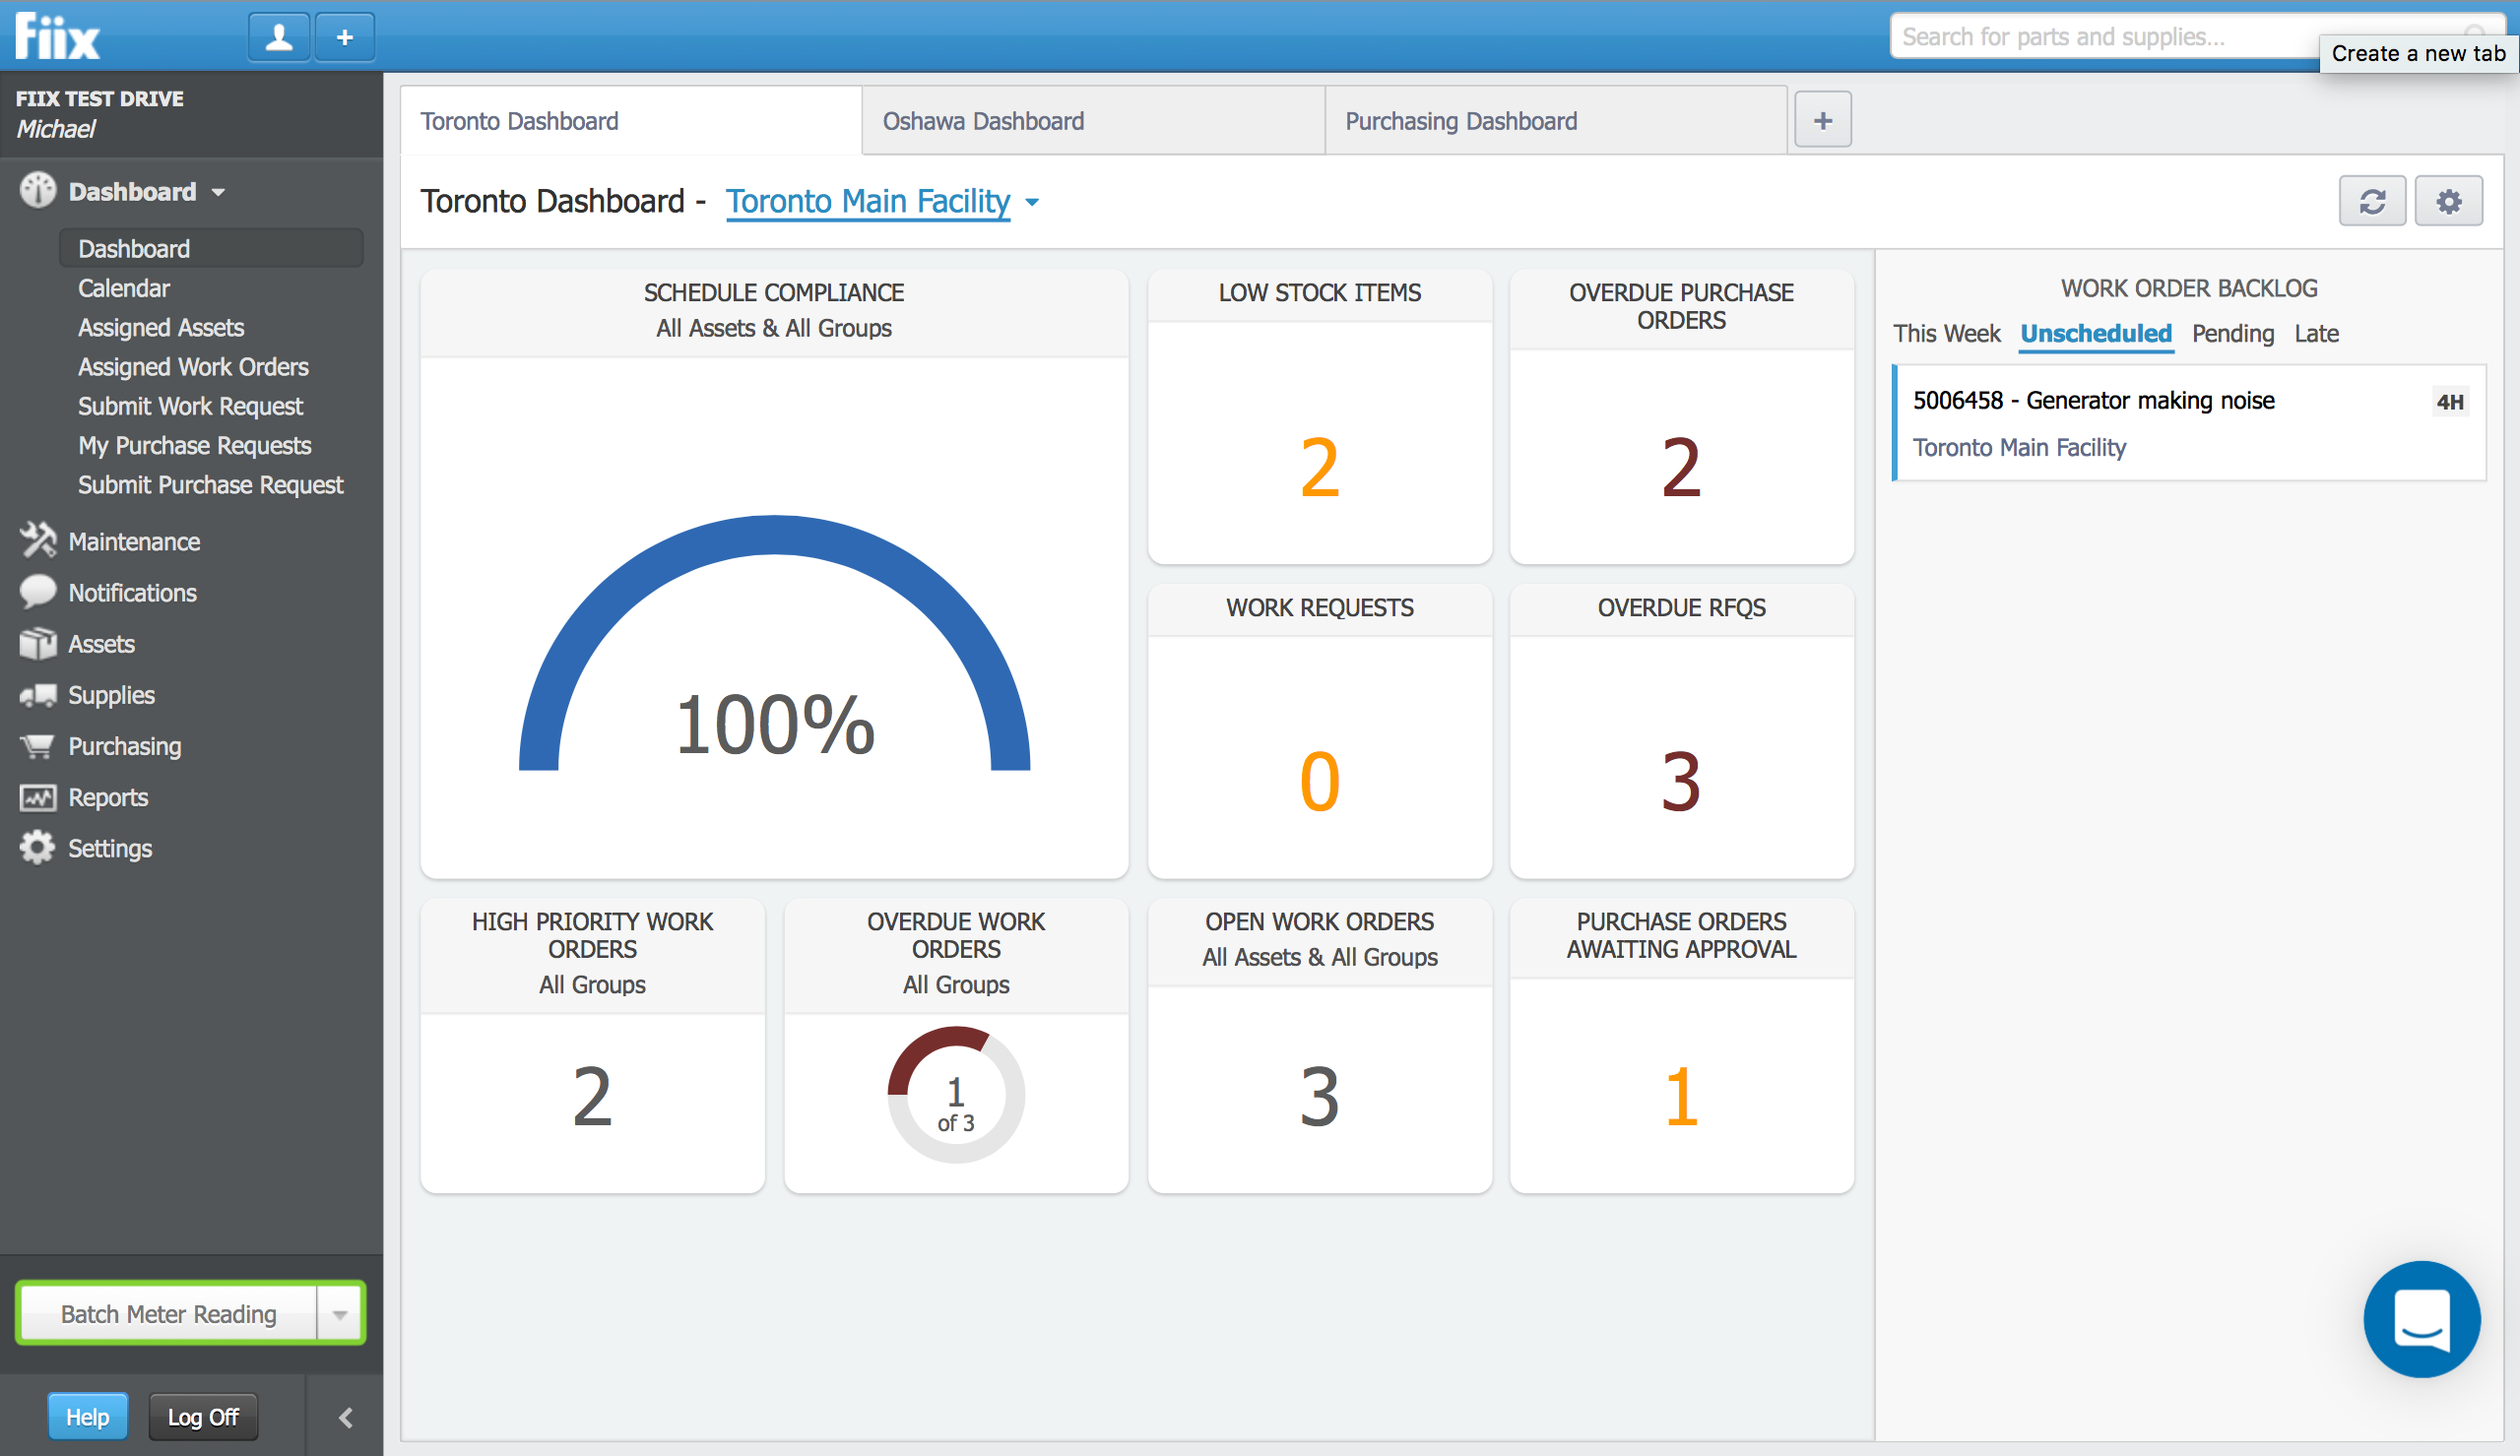Show This Week backlog filter
Viewport: 2520px width, 1456px height.
tap(1945, 333)
